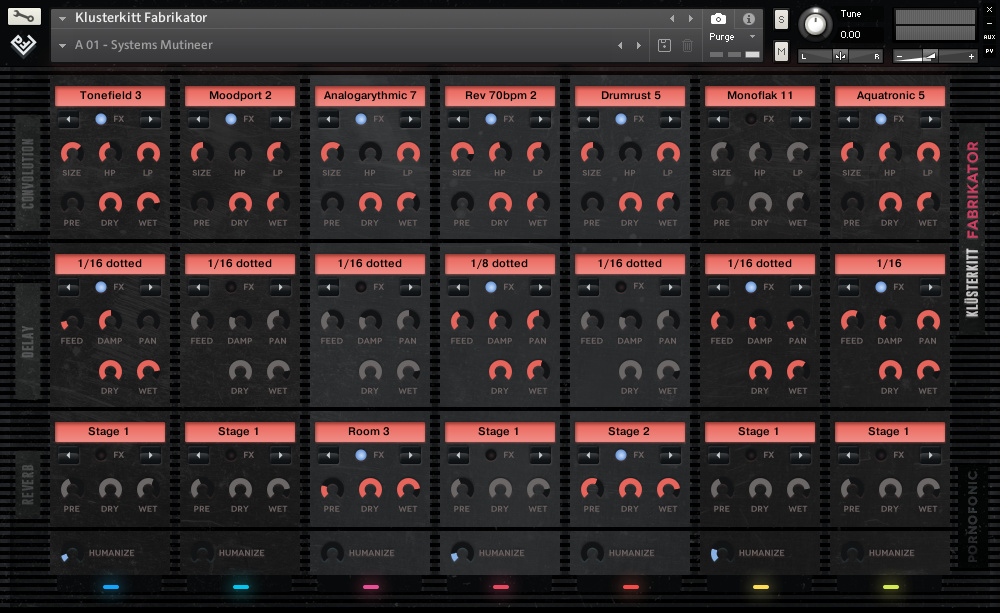
Task: Open the Purge dropdown arrow
Action: pyautogui.click(x=753, y=37)
